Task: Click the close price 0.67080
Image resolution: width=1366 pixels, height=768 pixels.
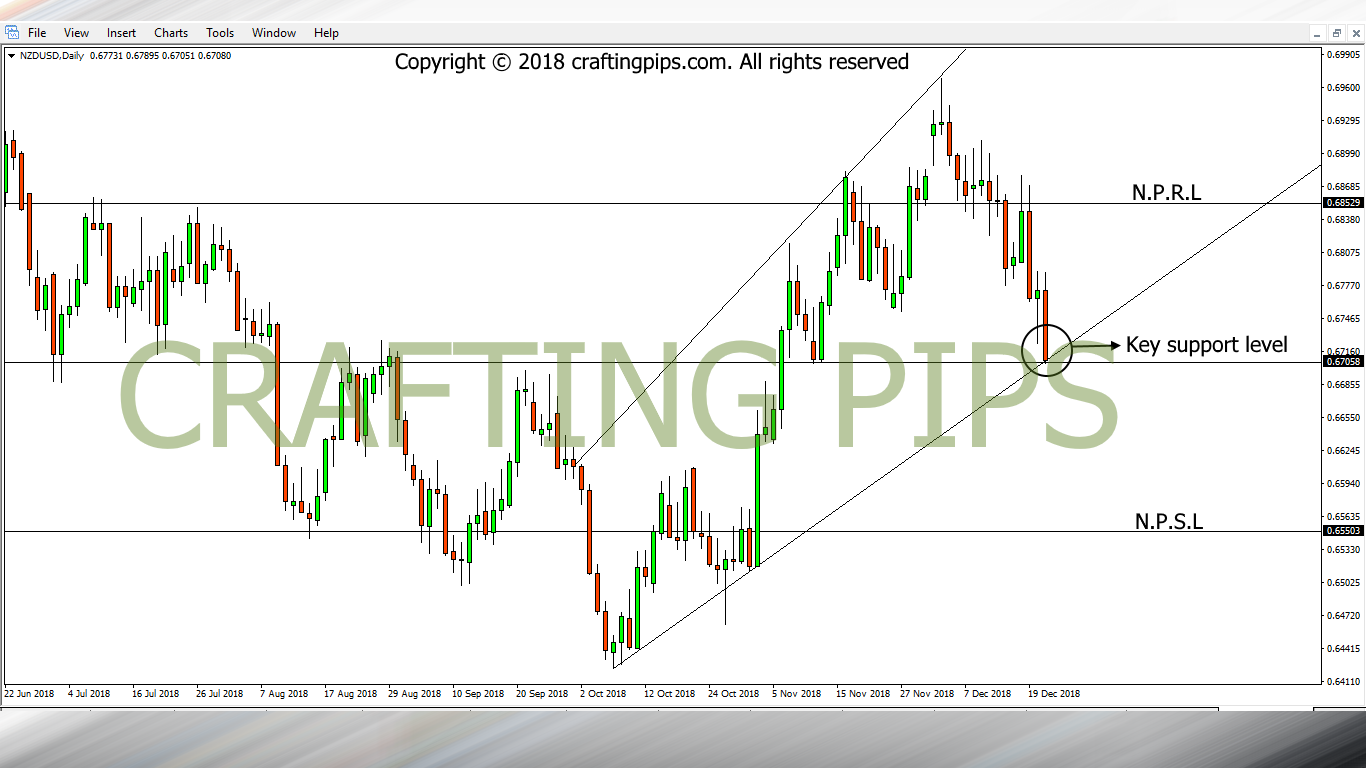Action: (215, 56)
